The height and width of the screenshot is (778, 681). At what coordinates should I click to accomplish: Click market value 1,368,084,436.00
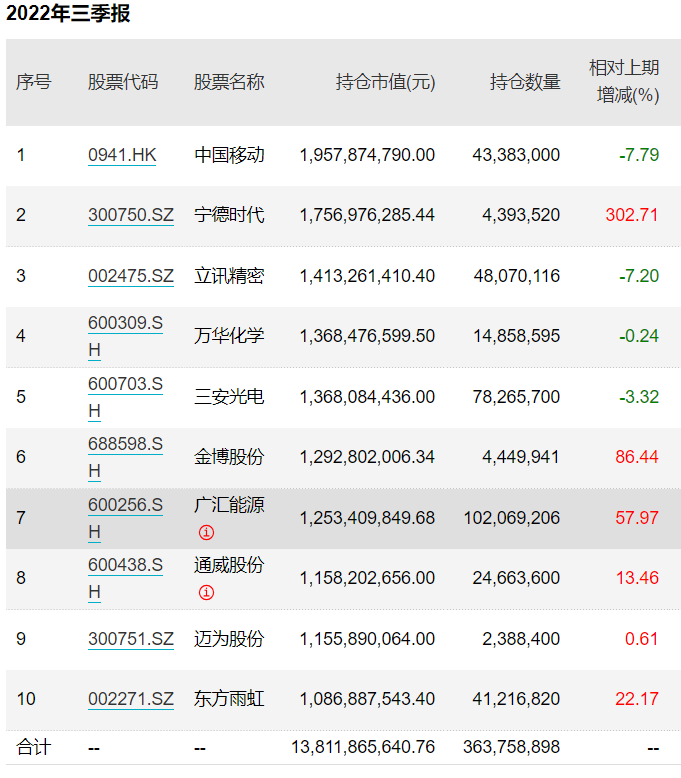pos(367,397)
